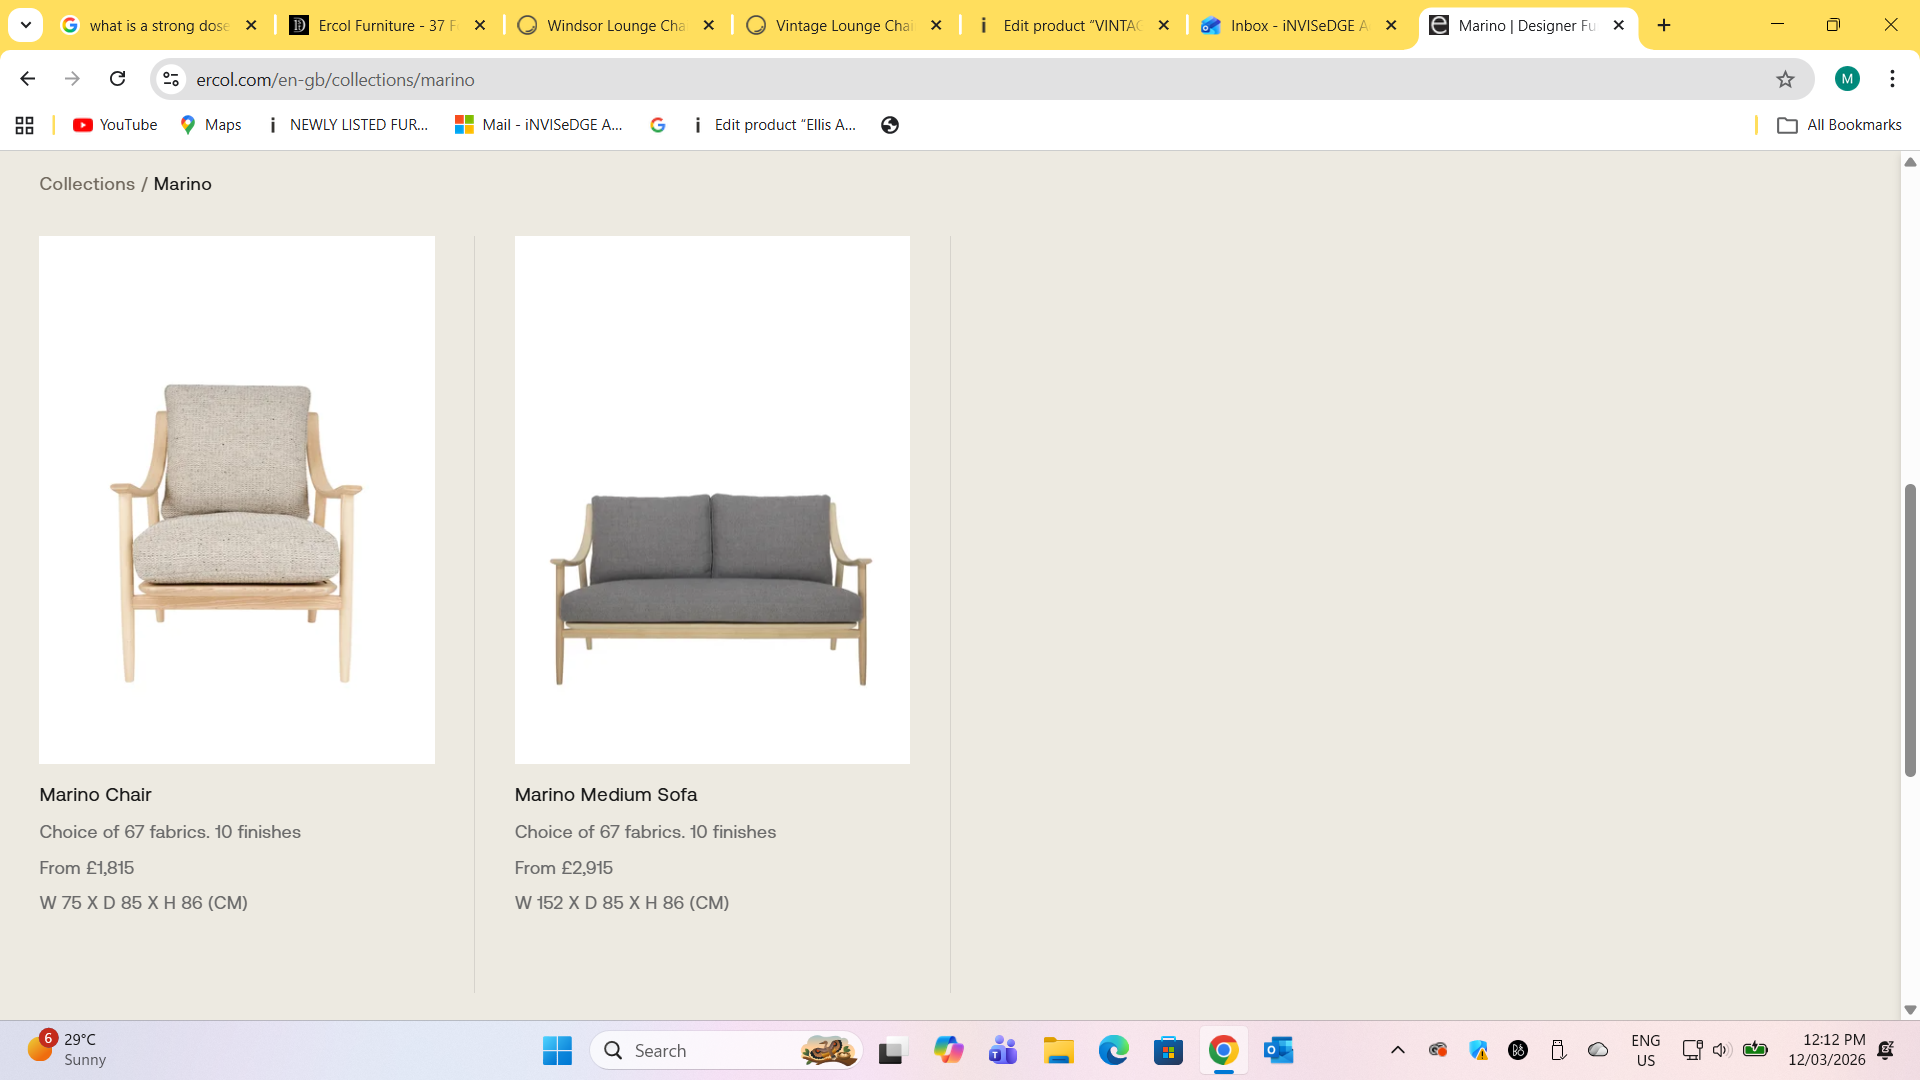Open the All Bookmarks folder

pos(1839,125)
